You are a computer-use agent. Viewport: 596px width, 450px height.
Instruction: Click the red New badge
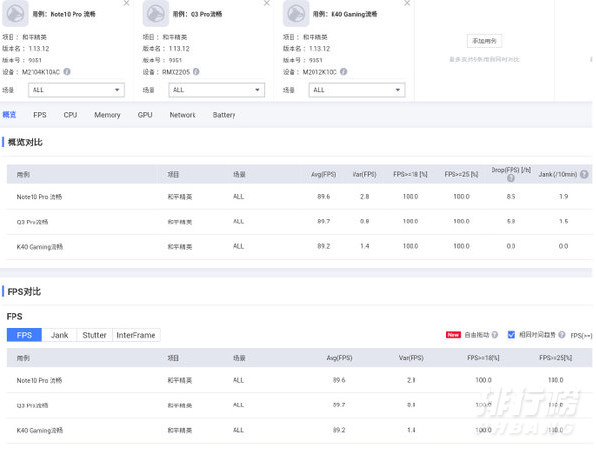click(x=453, y=334)
